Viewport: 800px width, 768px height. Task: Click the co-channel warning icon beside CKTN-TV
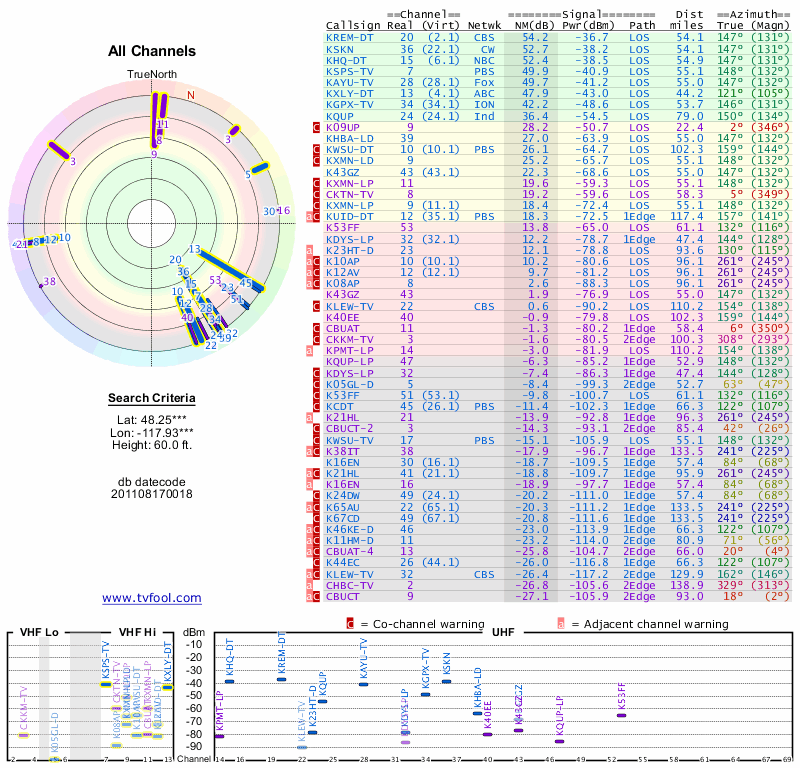tap(316, 194)
